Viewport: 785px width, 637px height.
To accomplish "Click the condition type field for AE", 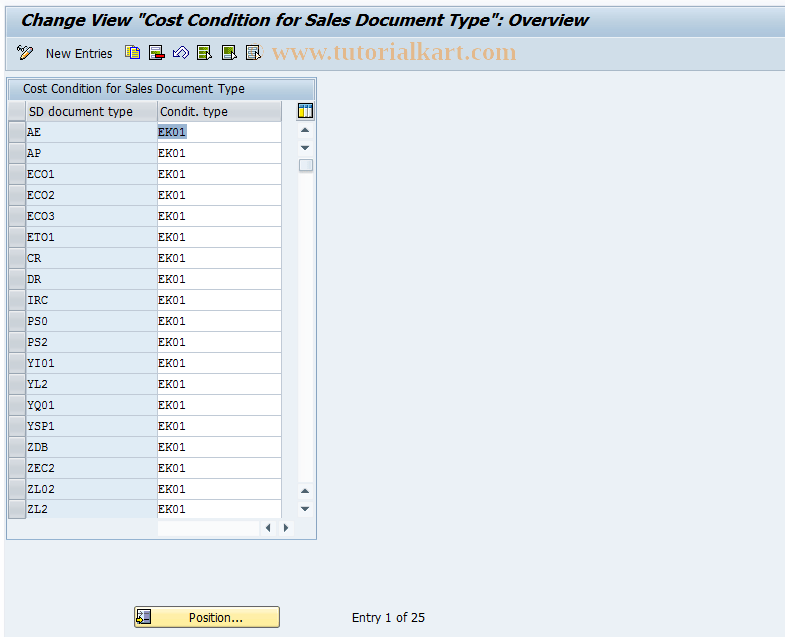I will pyautogui.click(x=219, y=132).
